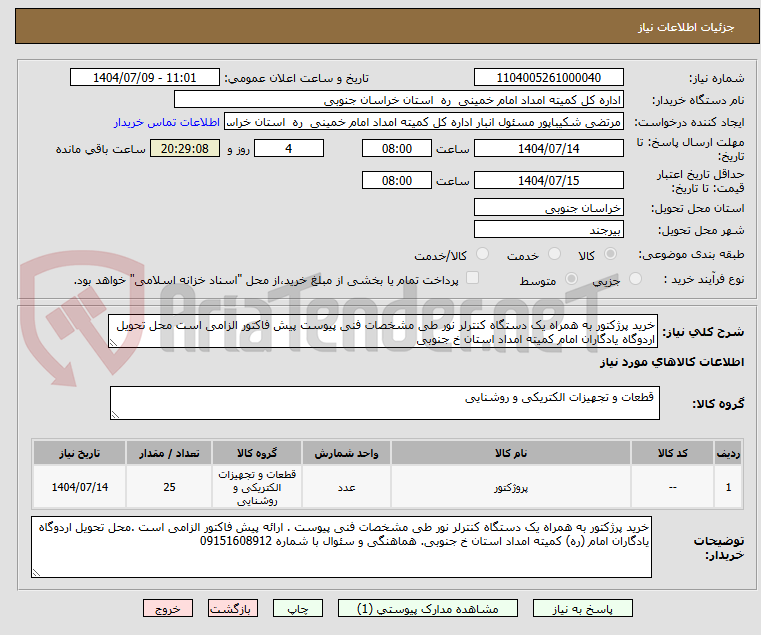Select the خدمت radio button
761x635 pixels.
click(554, 254)
